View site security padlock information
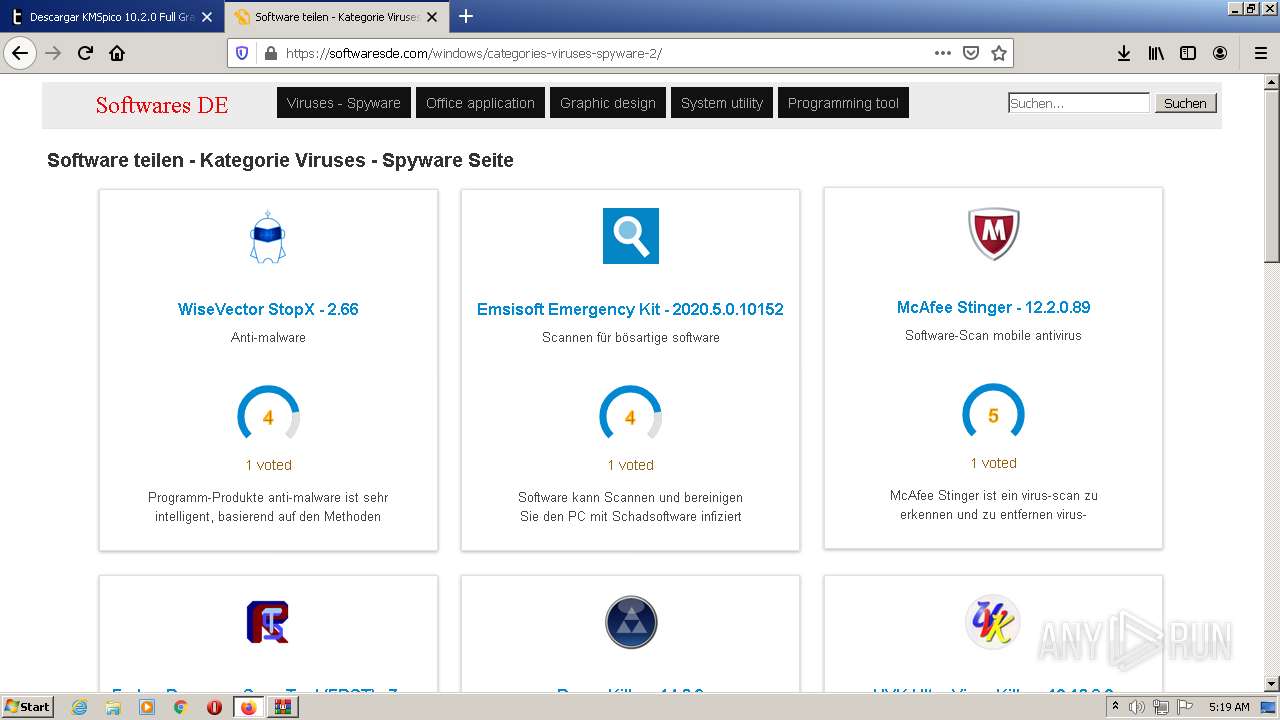This screenshot has height=720, width=1280. 269,53
